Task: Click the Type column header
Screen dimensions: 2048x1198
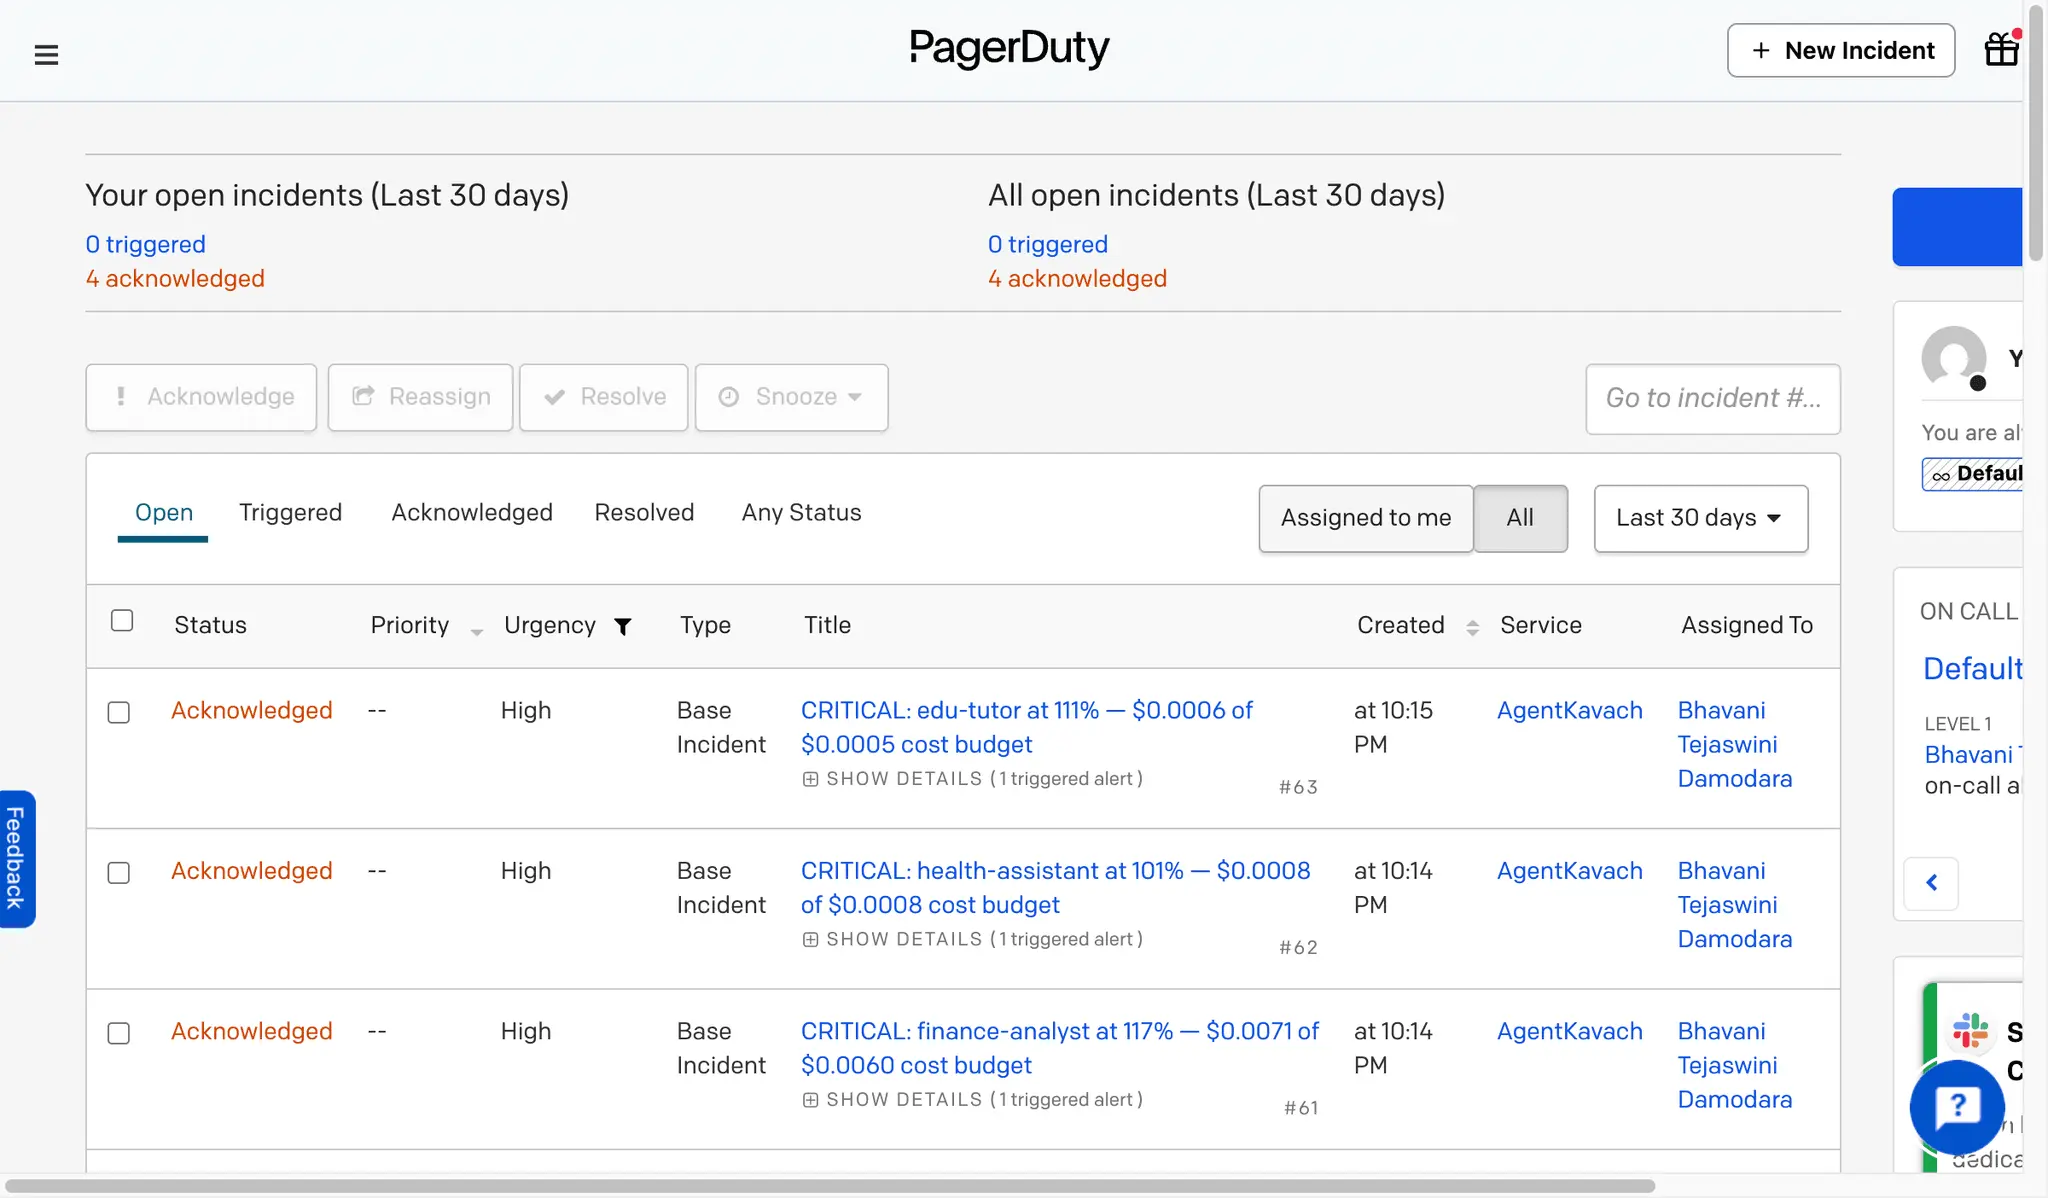Action: 705,625
